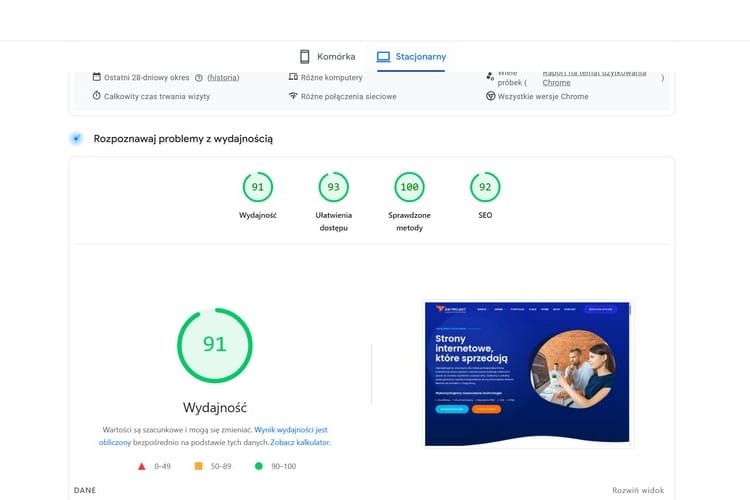Click the large 91 performance gauge
Screen dimensions: 750x500
[x=215, y=345]
